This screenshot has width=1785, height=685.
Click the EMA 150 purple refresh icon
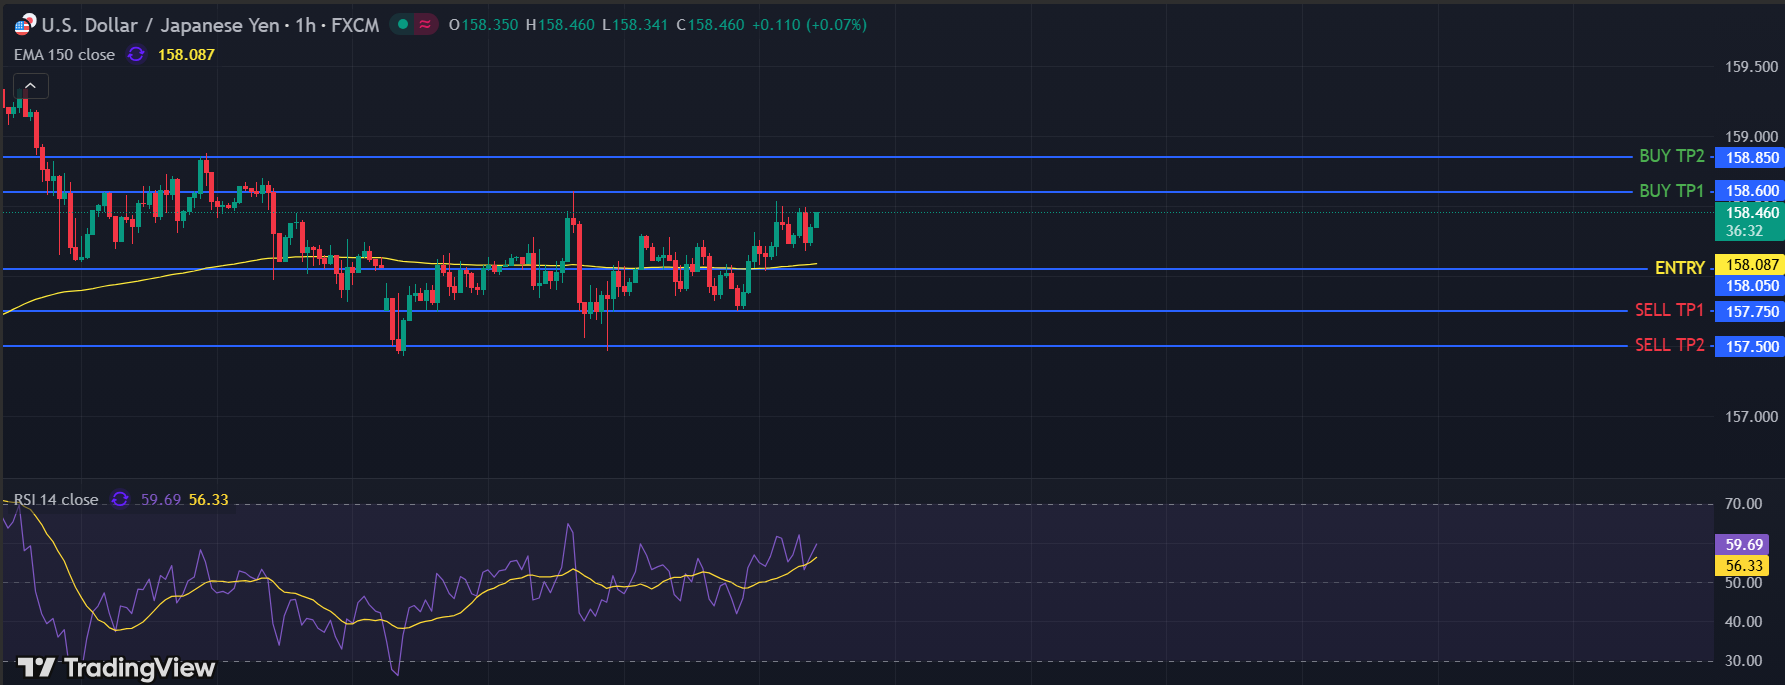(x=136, y=55)
